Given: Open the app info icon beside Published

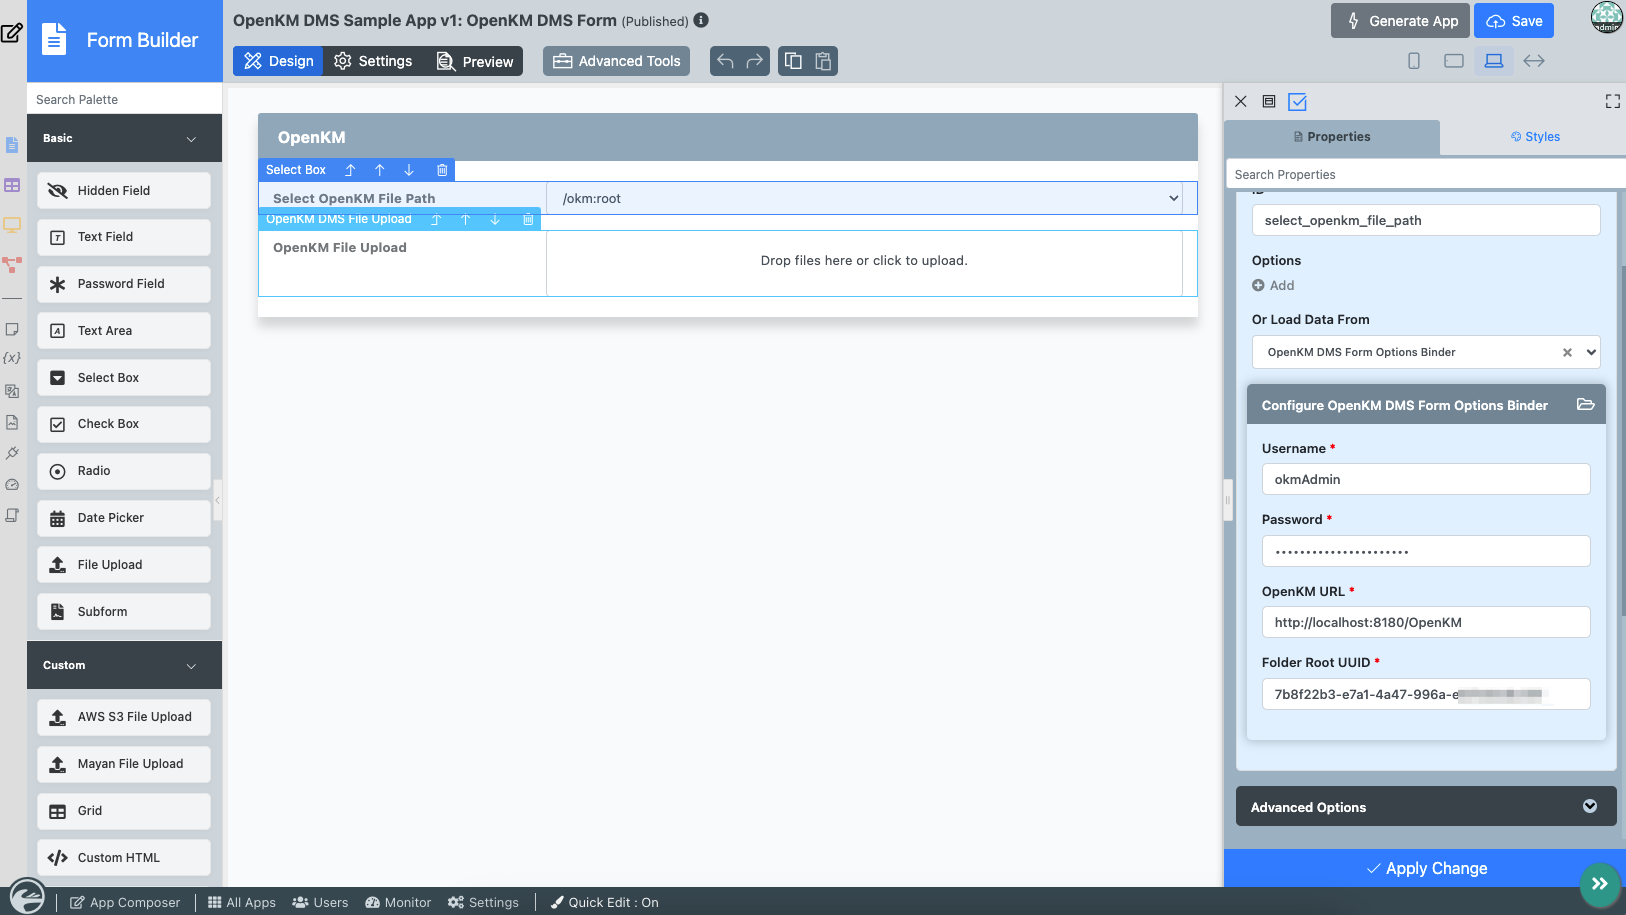Looking at the screenshot, I should click(701, 20).
